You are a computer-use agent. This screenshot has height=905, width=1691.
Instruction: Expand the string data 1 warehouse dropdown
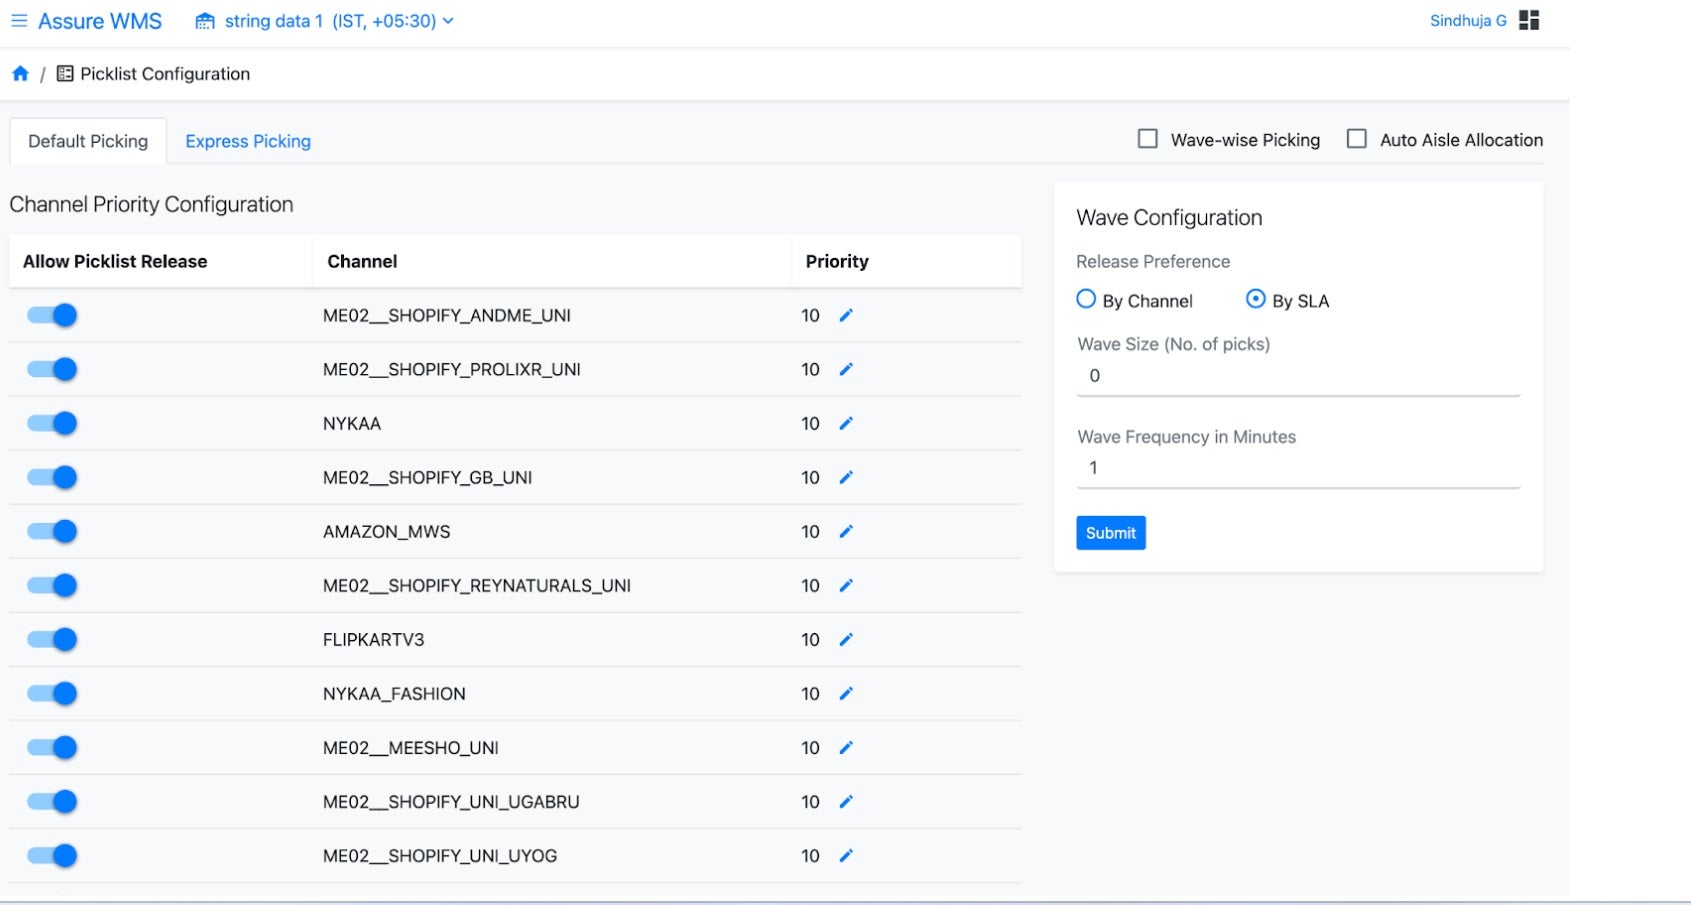click(448, 21)
